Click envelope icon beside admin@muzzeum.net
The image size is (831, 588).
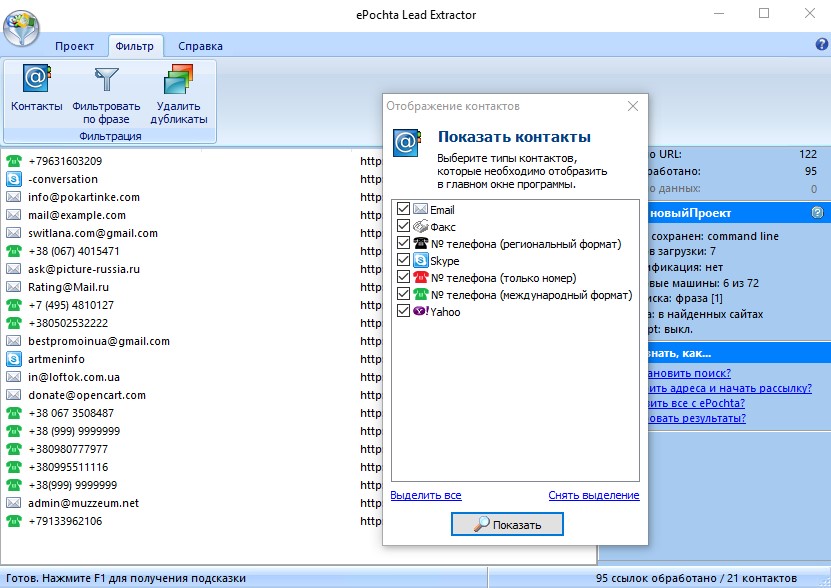click(14, 503)
